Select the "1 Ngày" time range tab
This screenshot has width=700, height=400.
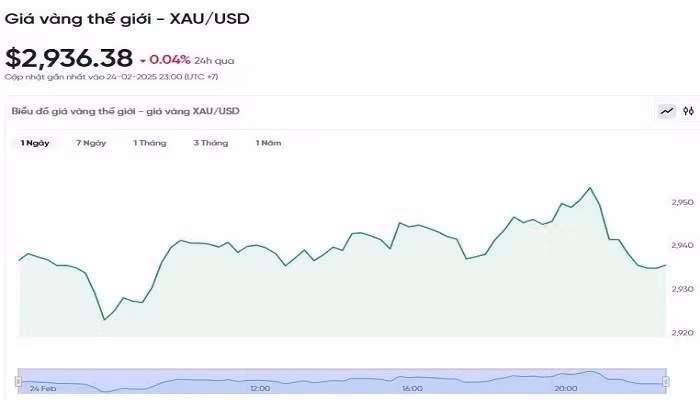tap(35, 143)
